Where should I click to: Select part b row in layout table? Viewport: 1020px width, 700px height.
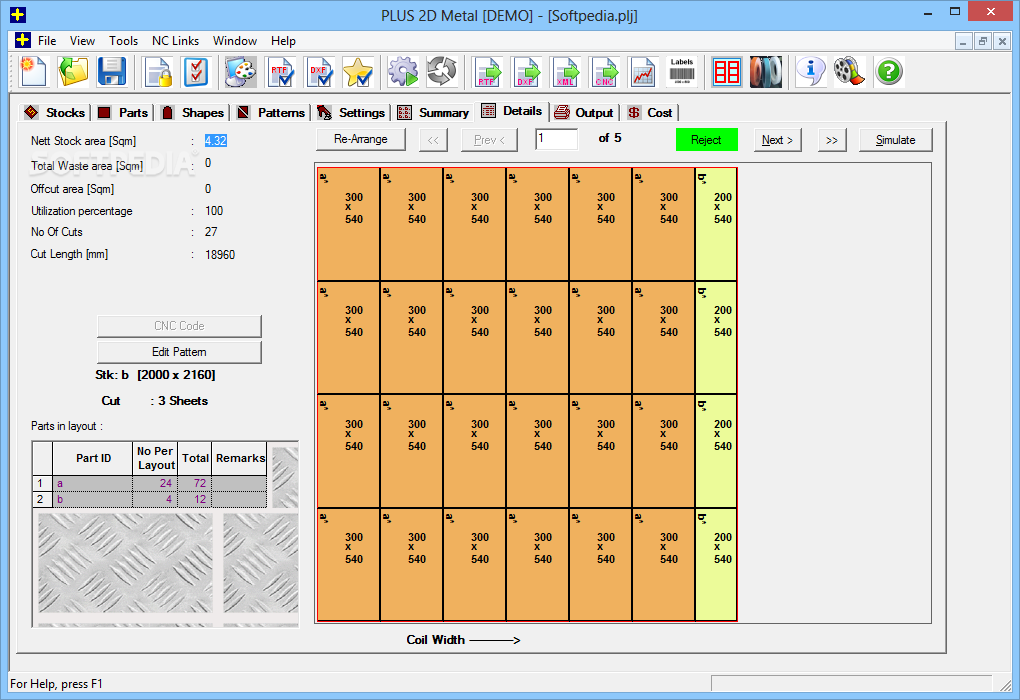[150, 499]
